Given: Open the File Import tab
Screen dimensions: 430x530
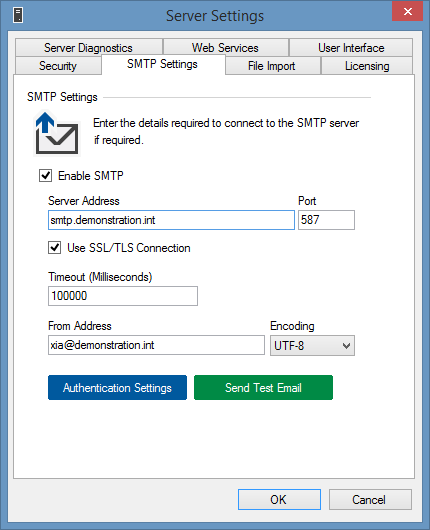Looking at the screenshot, I should [272, 66].
